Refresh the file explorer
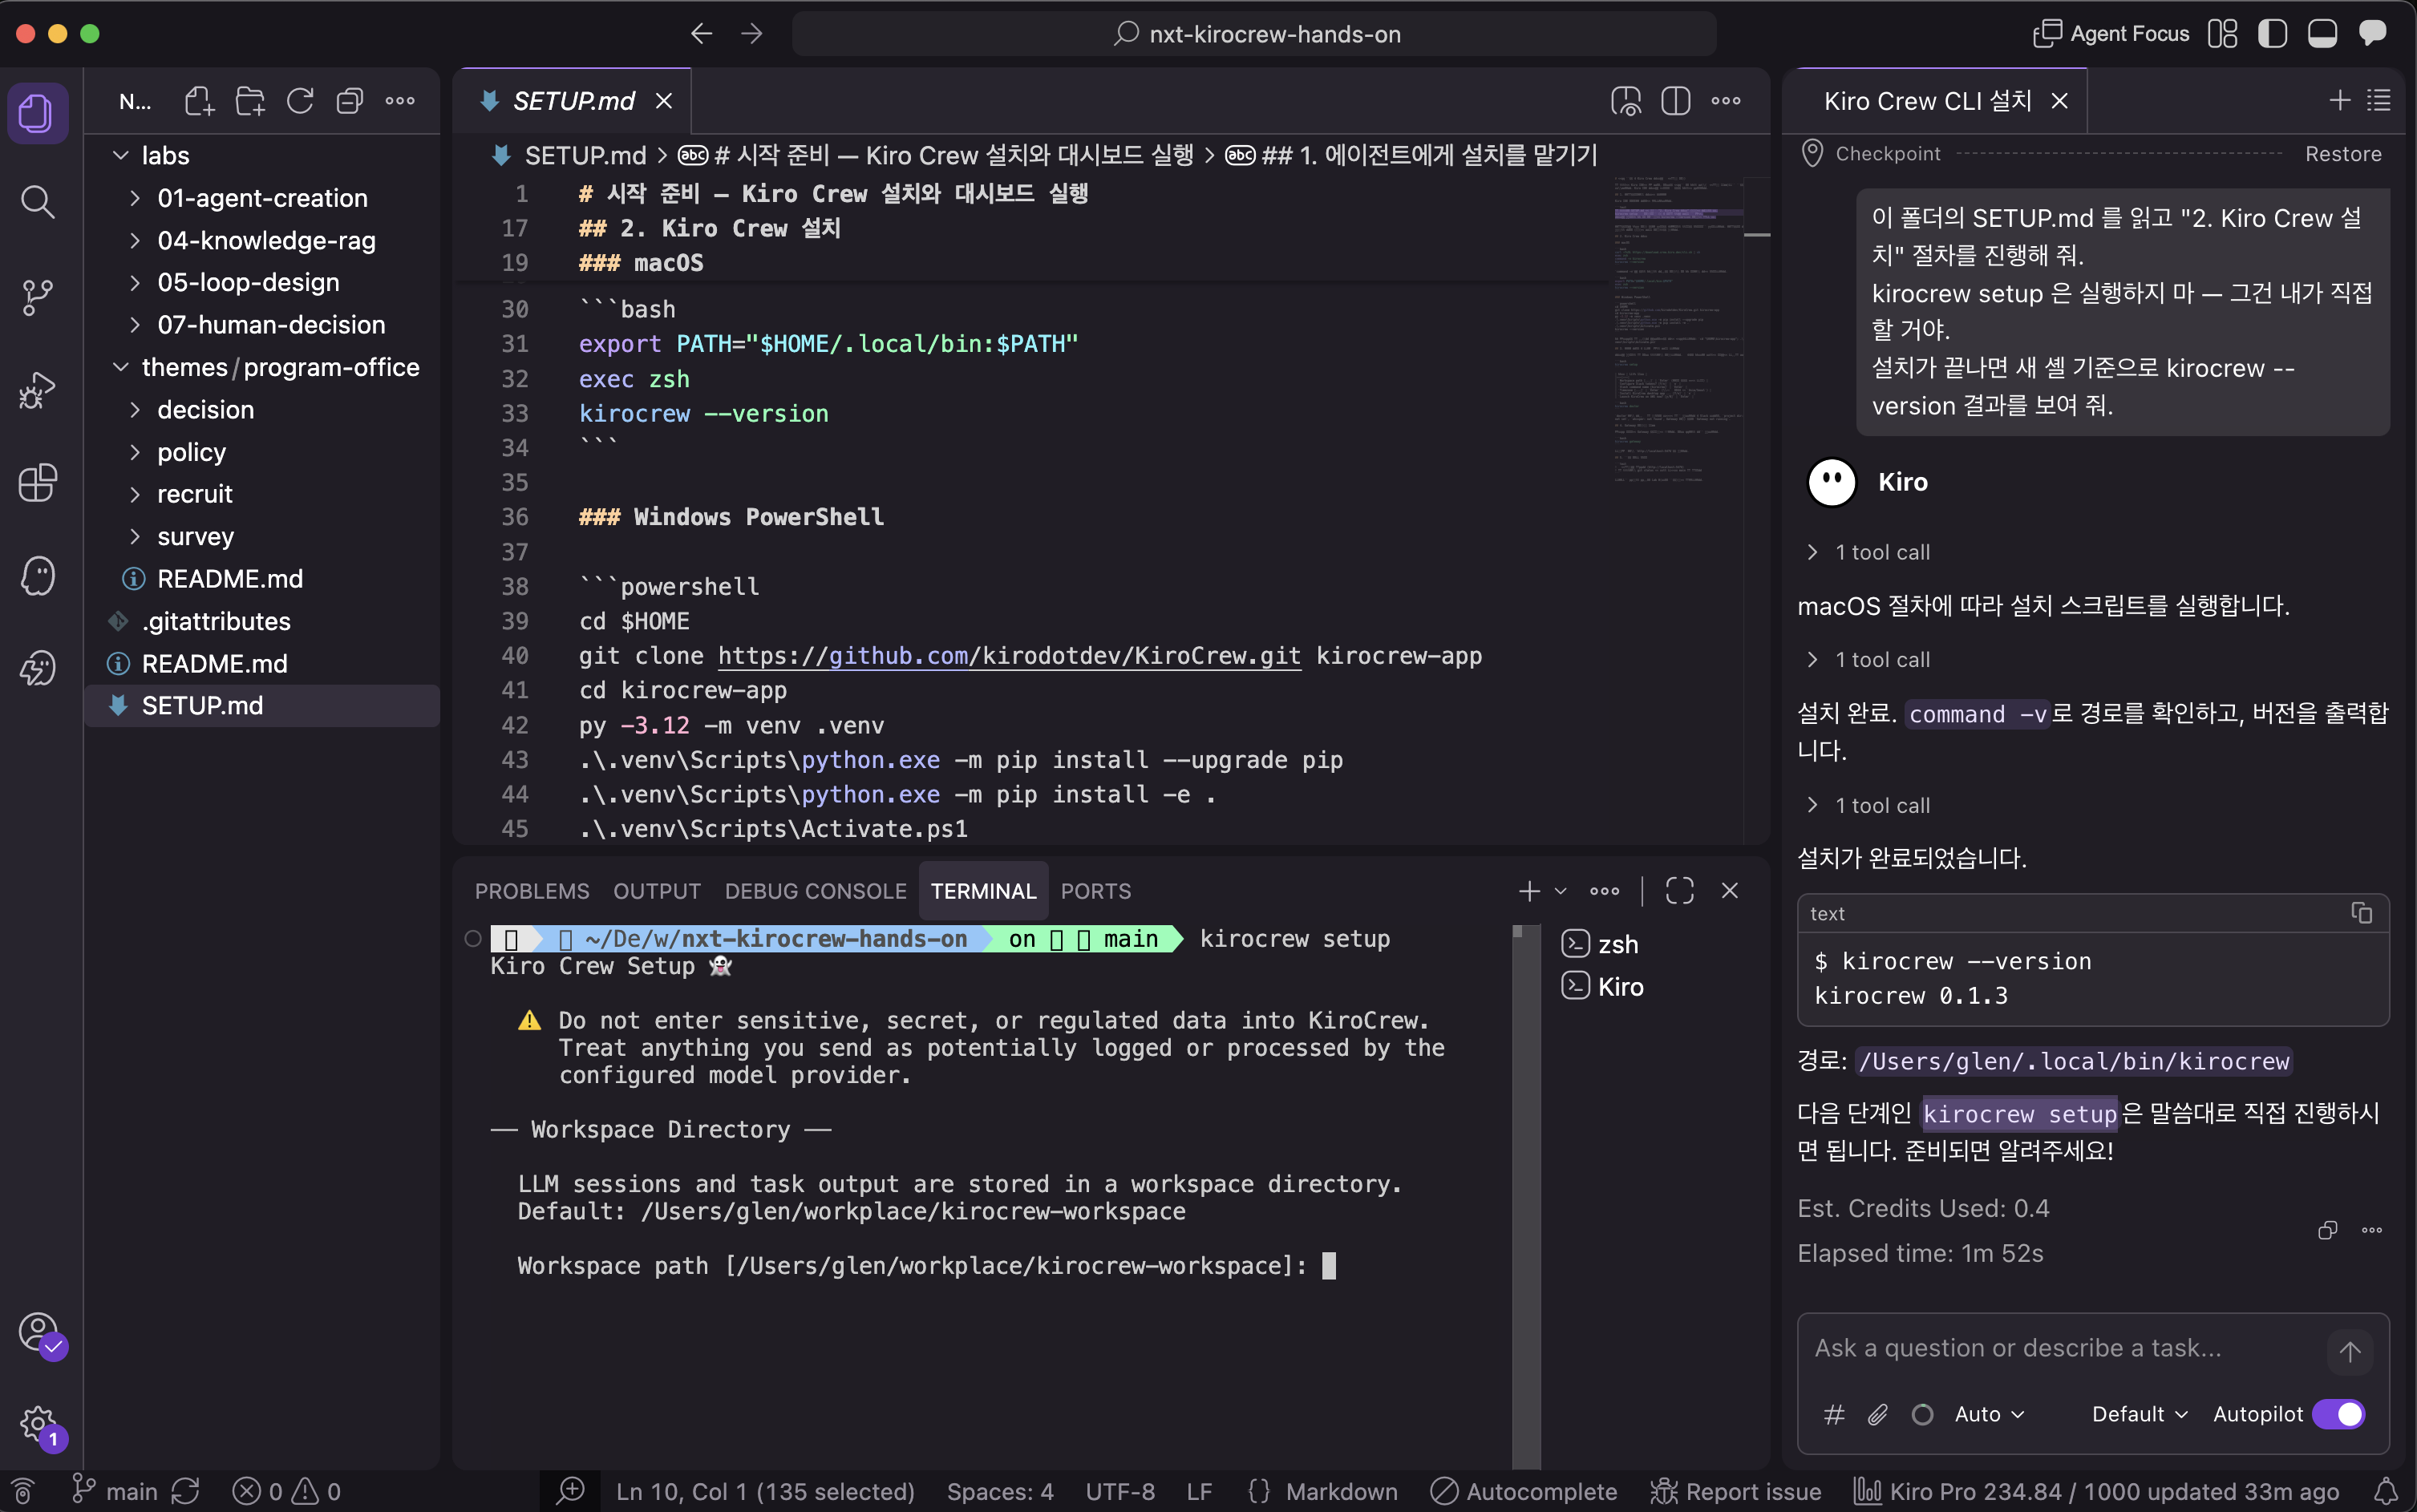The image size is (2417, 1512). coord(300,101)
